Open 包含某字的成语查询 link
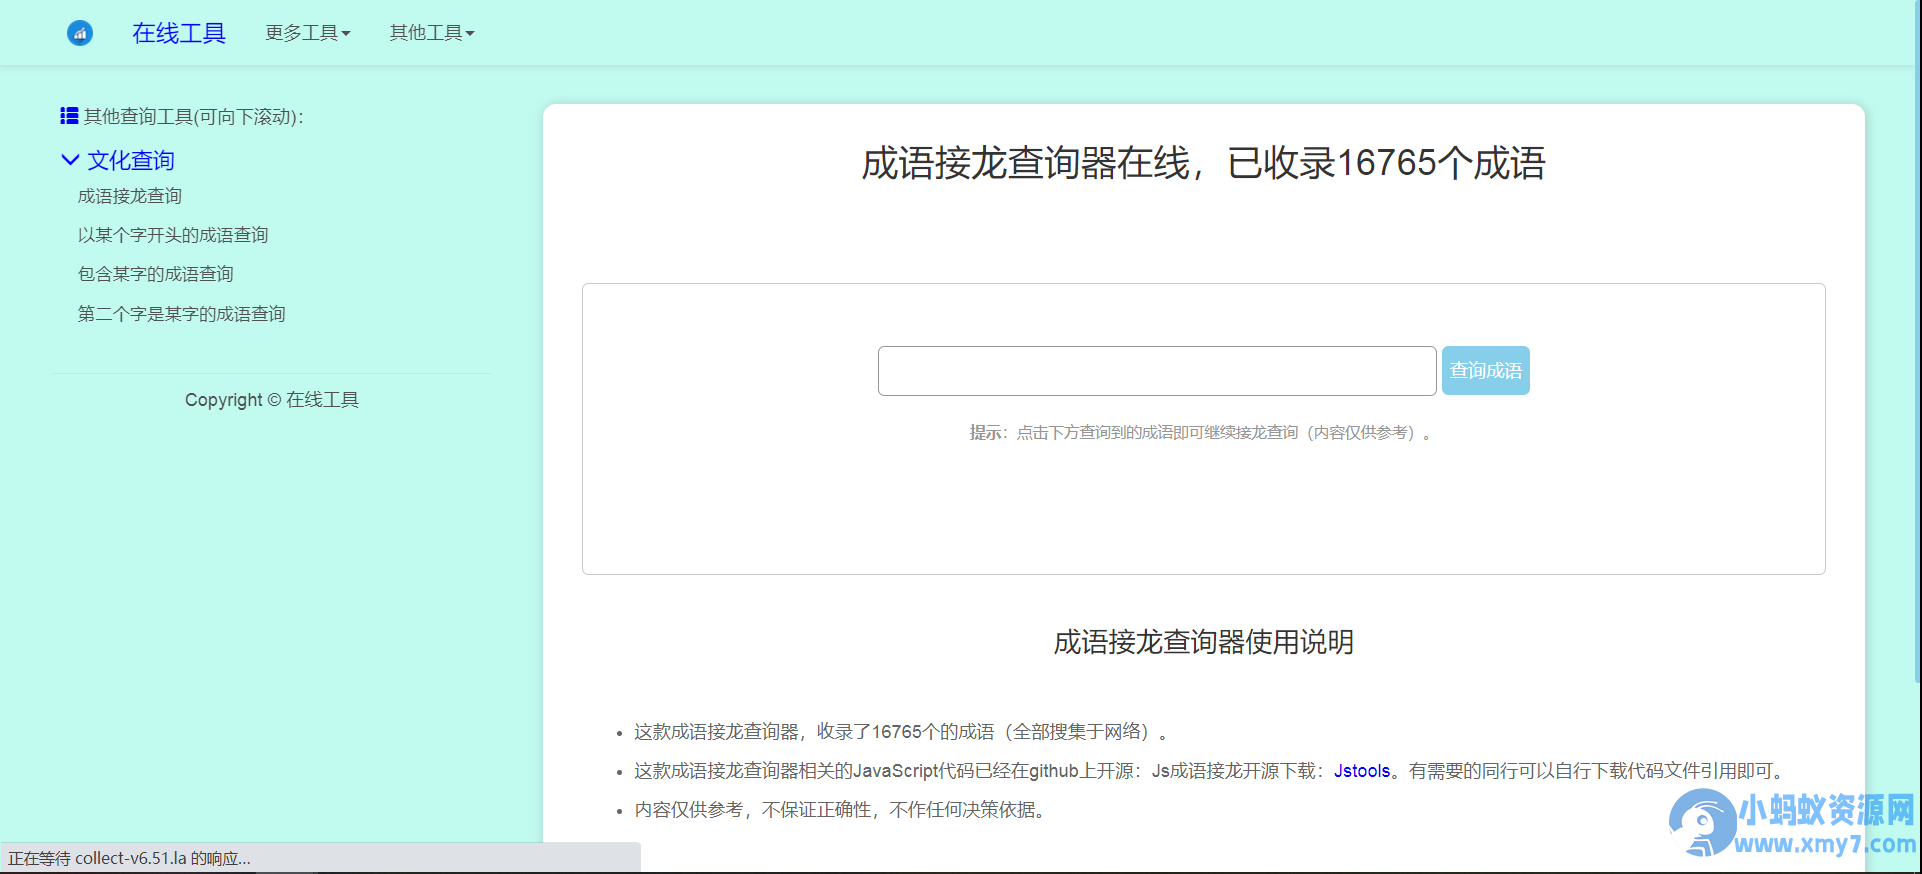This screenshot has width=1922, height=874. coord(156,274)
